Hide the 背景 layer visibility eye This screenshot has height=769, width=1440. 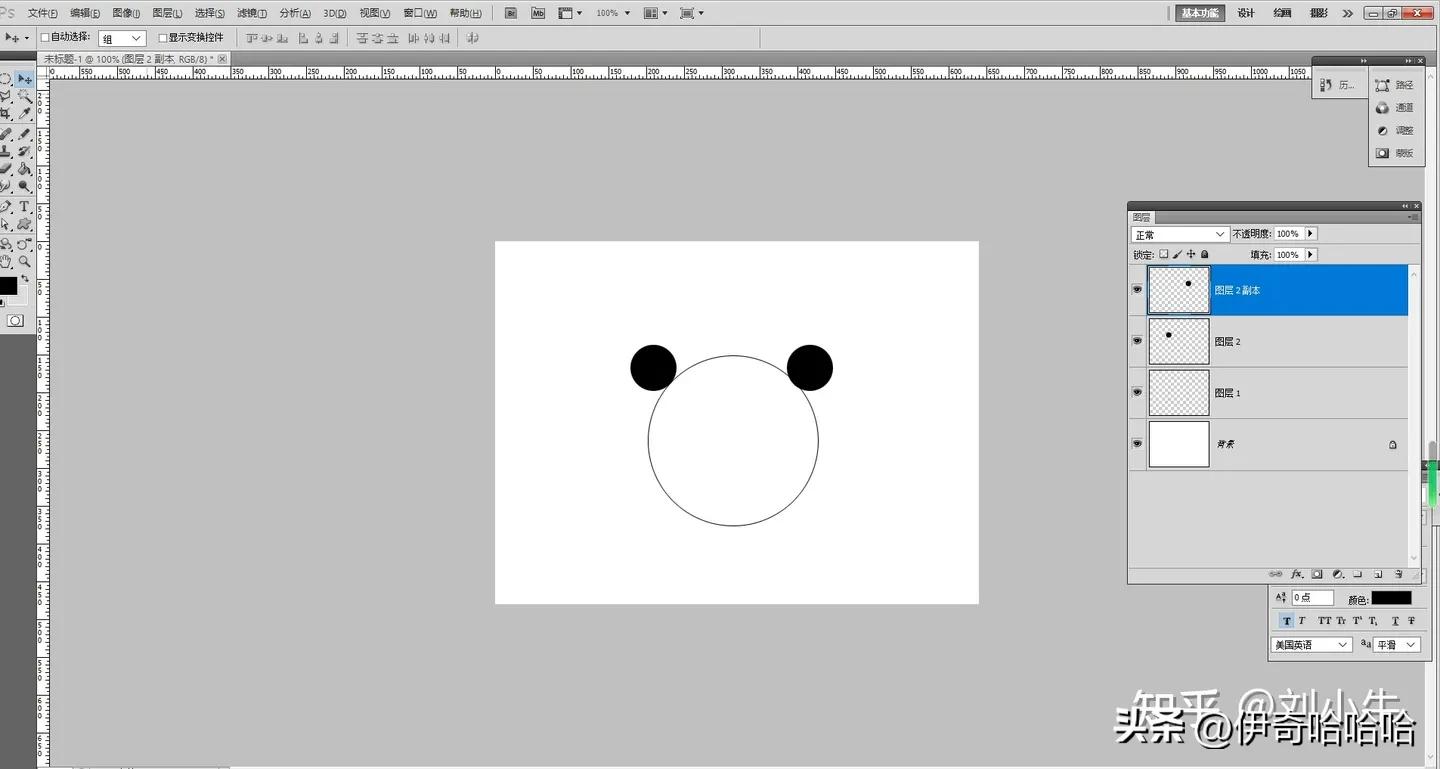[x=1137, y=444]
